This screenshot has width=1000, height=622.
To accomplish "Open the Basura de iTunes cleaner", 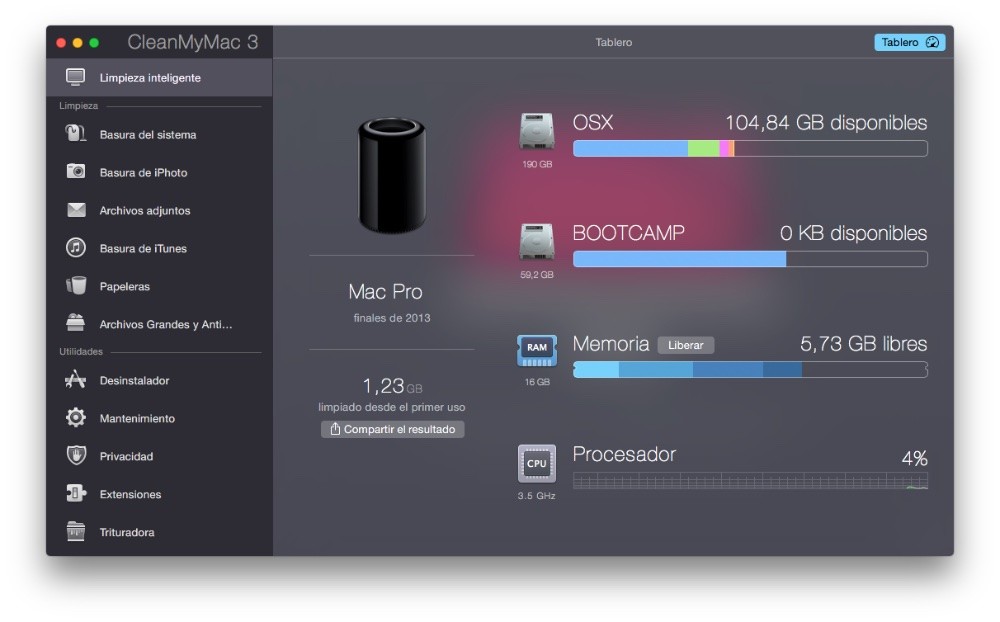I will (x=142, y=248).
